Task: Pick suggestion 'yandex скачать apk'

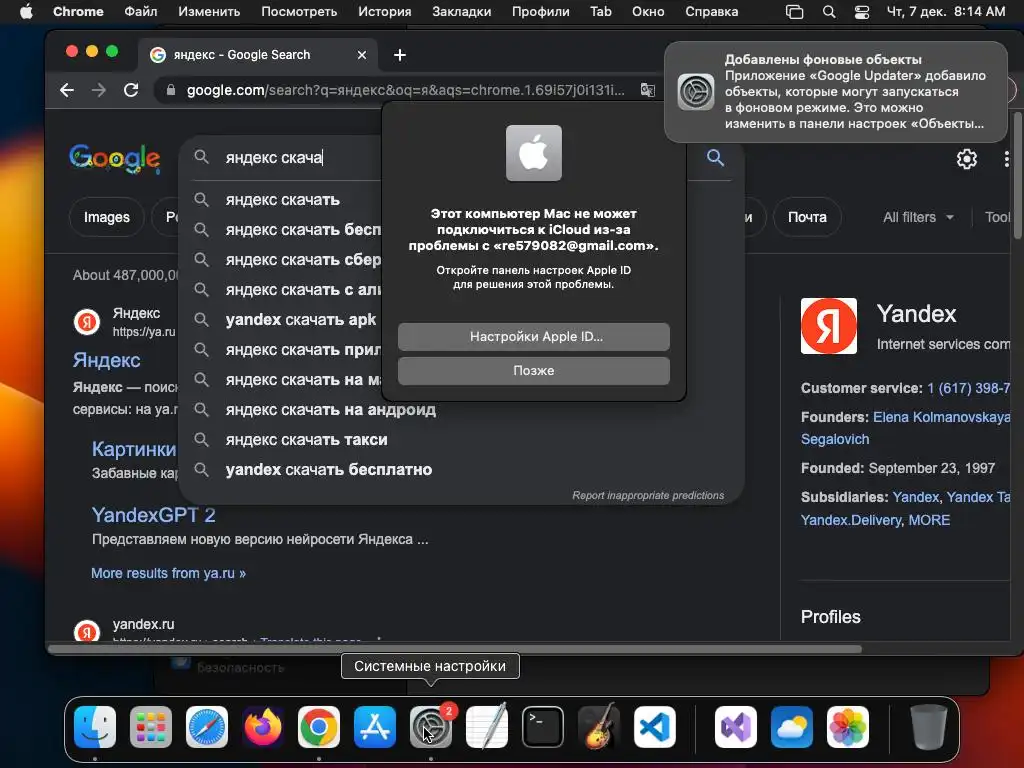Action: click(x=300, y=319)
